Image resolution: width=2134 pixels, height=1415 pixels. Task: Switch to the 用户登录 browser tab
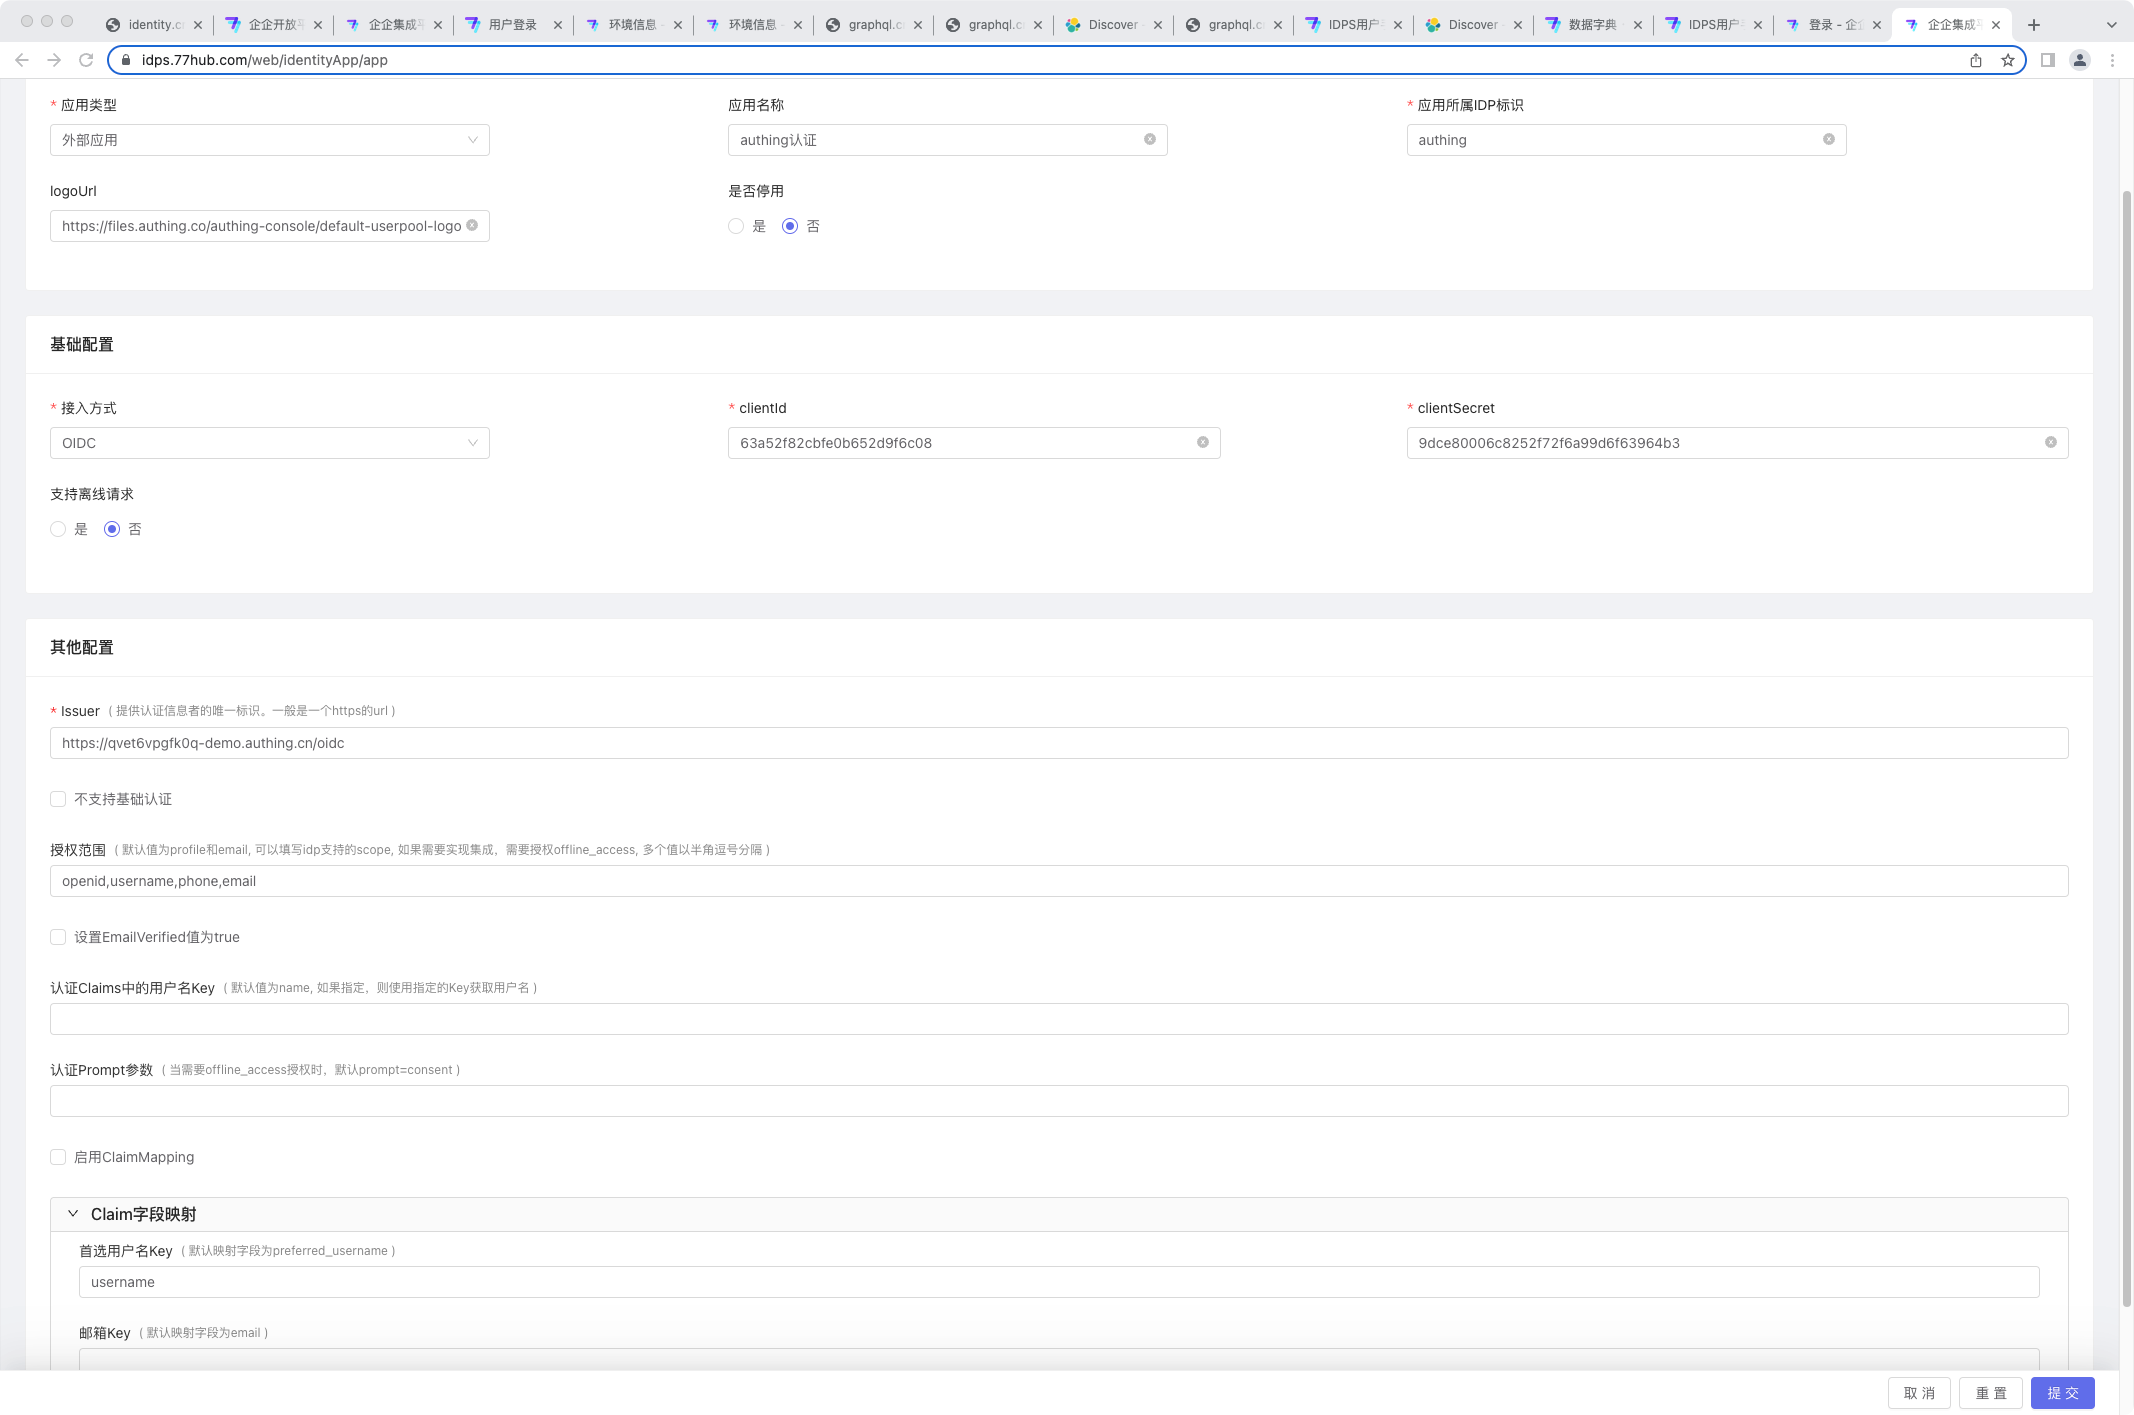click(x=512, y=25)
